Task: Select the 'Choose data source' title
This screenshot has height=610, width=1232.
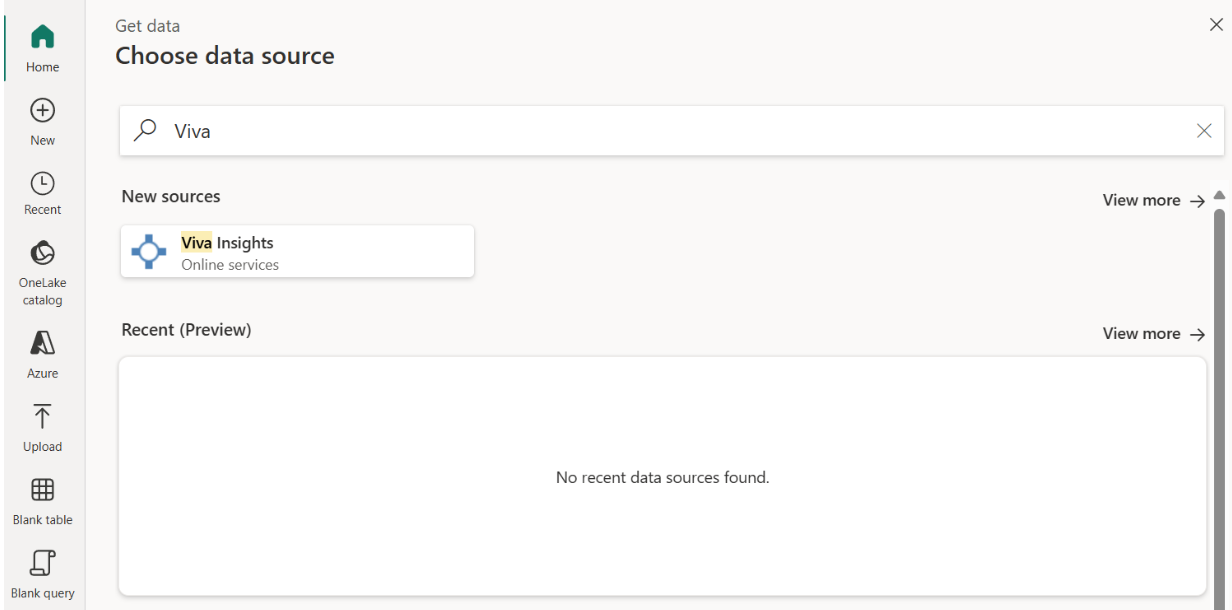Action: 225,56
